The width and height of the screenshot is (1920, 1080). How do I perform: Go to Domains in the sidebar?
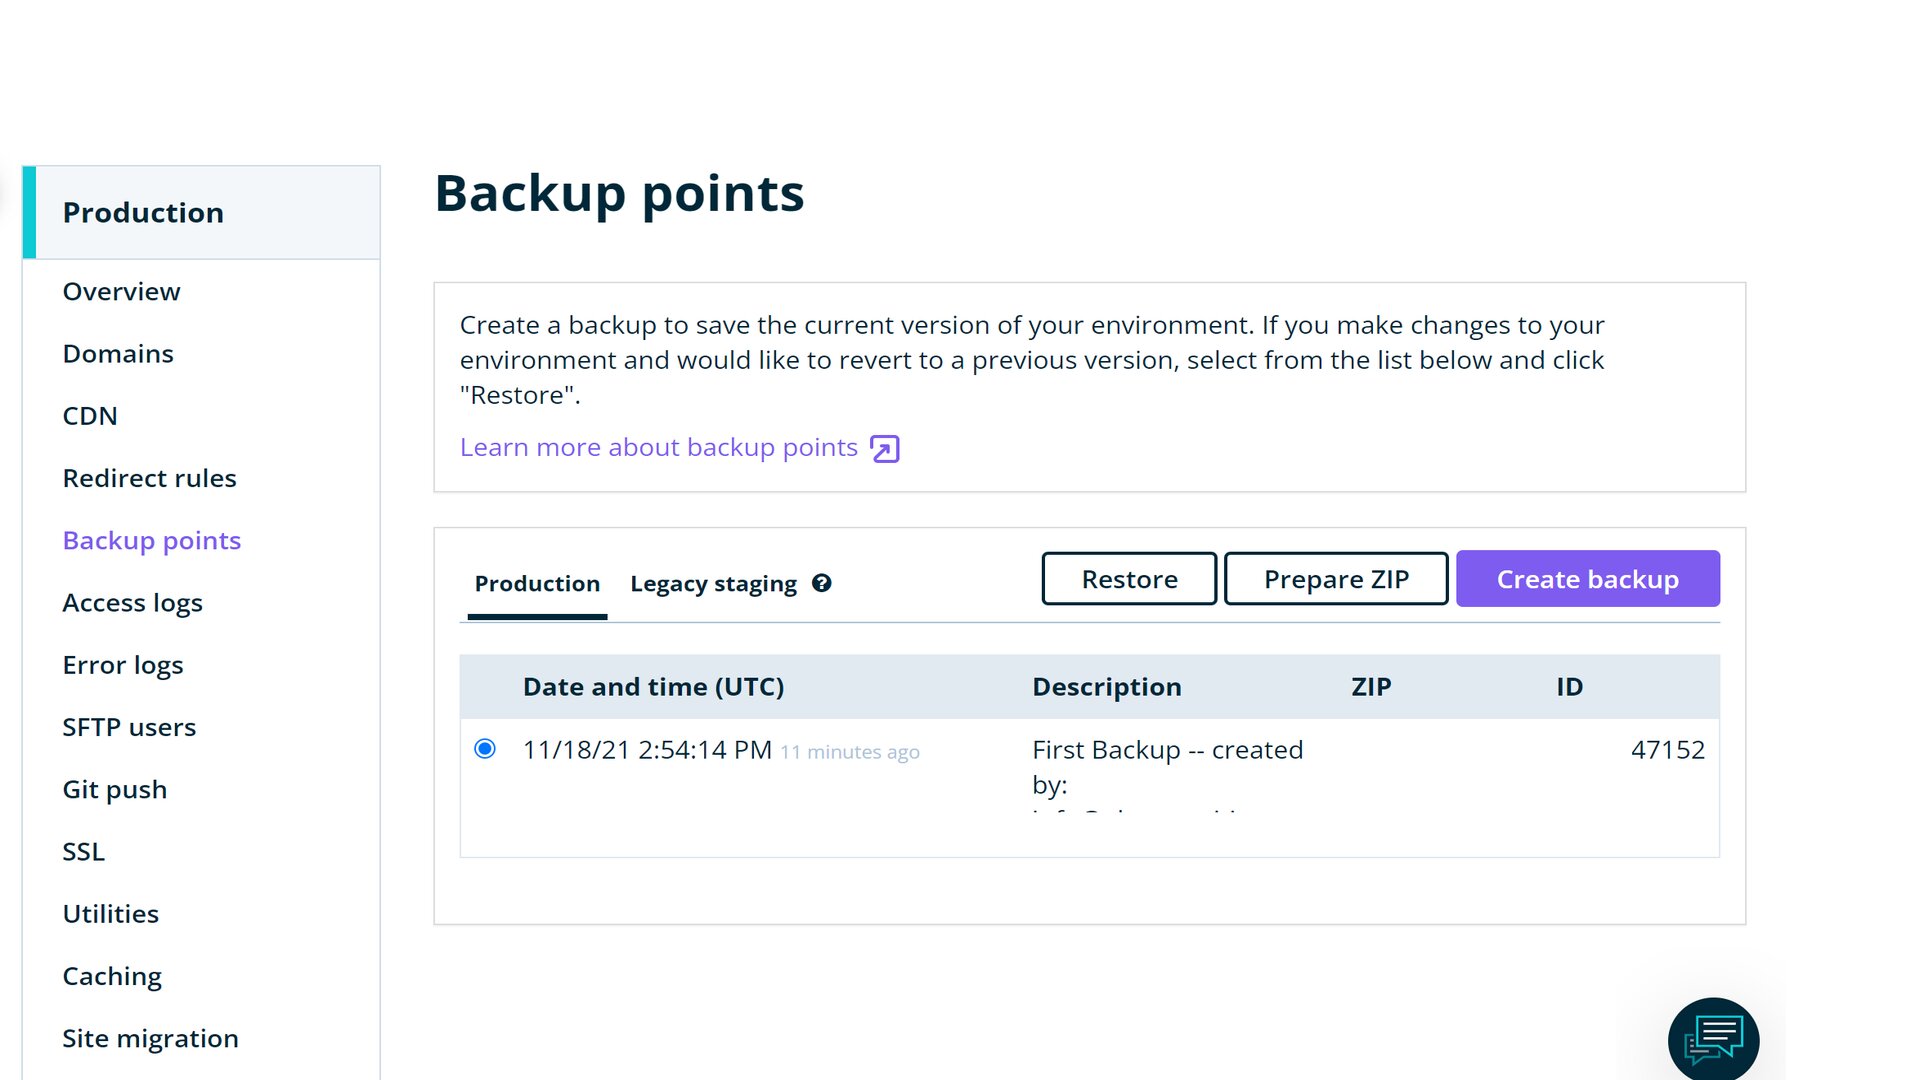118,354
